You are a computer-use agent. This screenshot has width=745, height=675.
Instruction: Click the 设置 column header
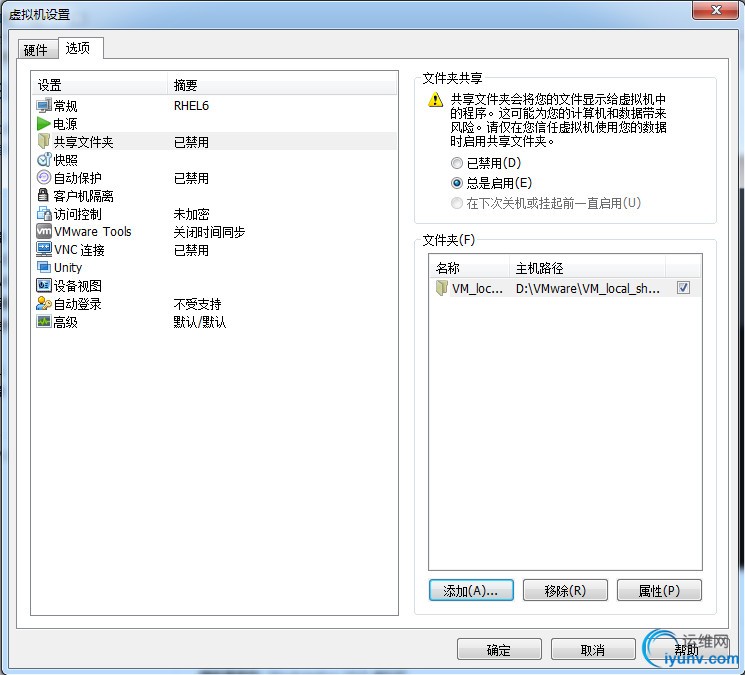pyautogui.click(x=99, y=85)
